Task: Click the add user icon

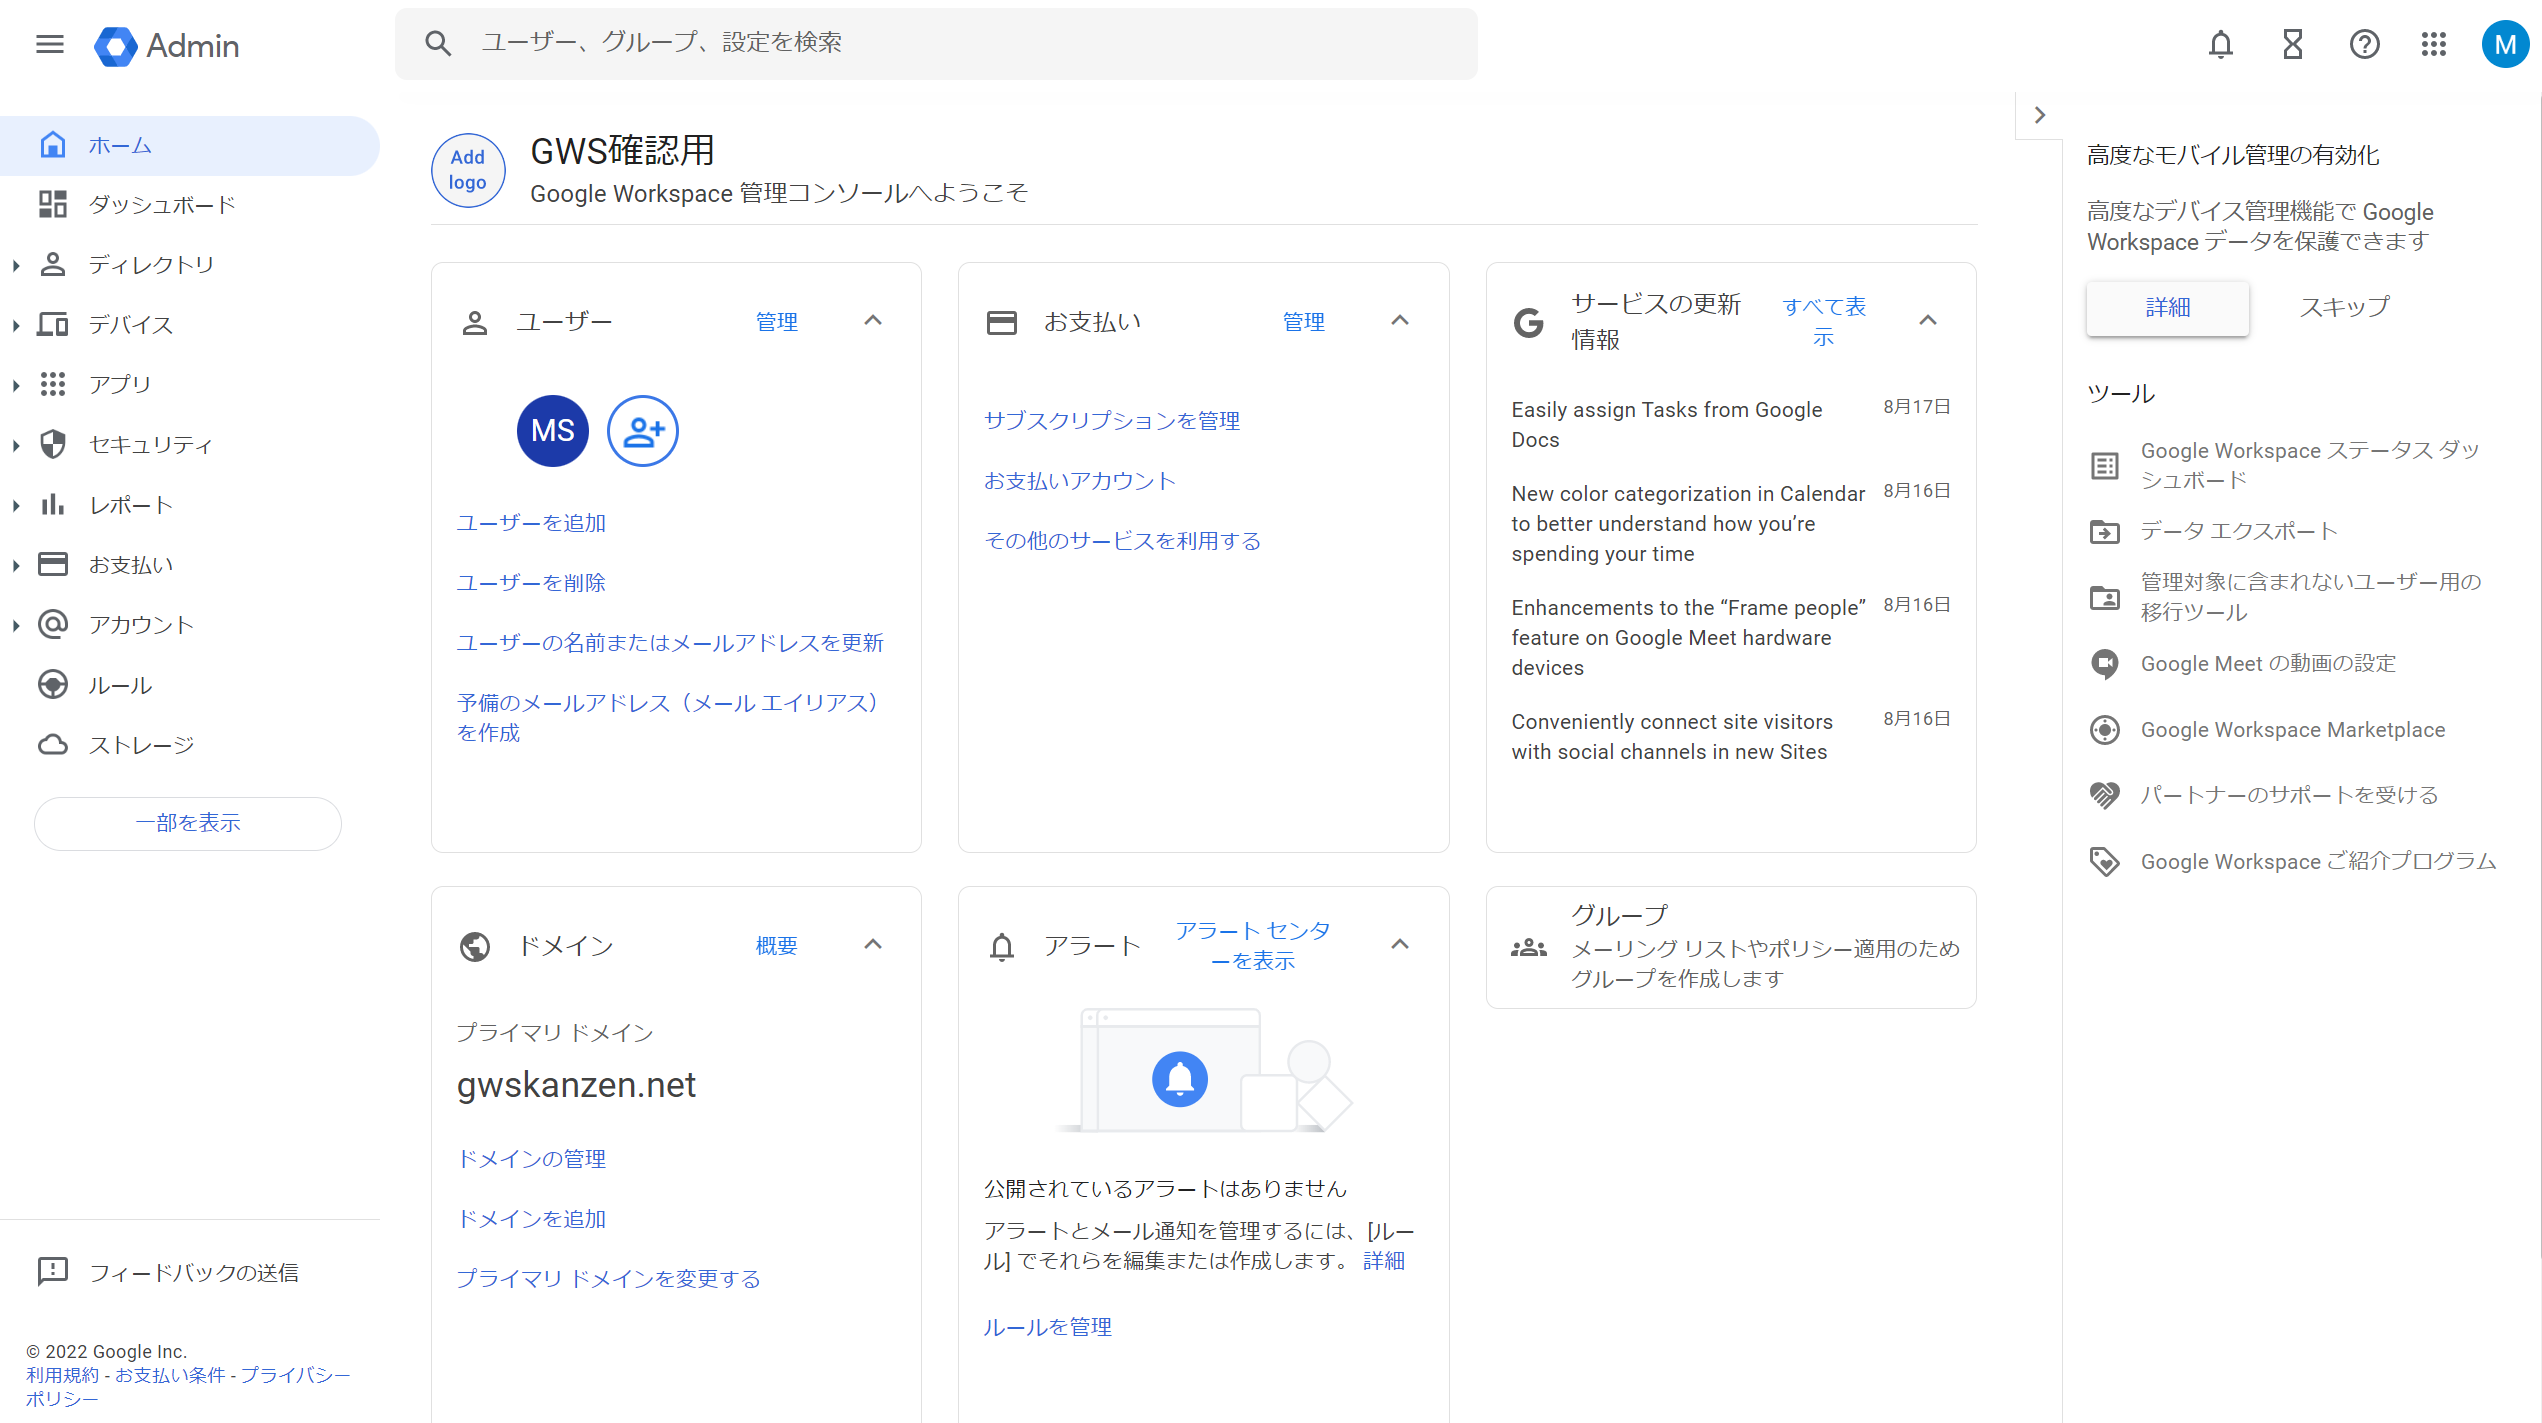Action: [x=643, y=431]
